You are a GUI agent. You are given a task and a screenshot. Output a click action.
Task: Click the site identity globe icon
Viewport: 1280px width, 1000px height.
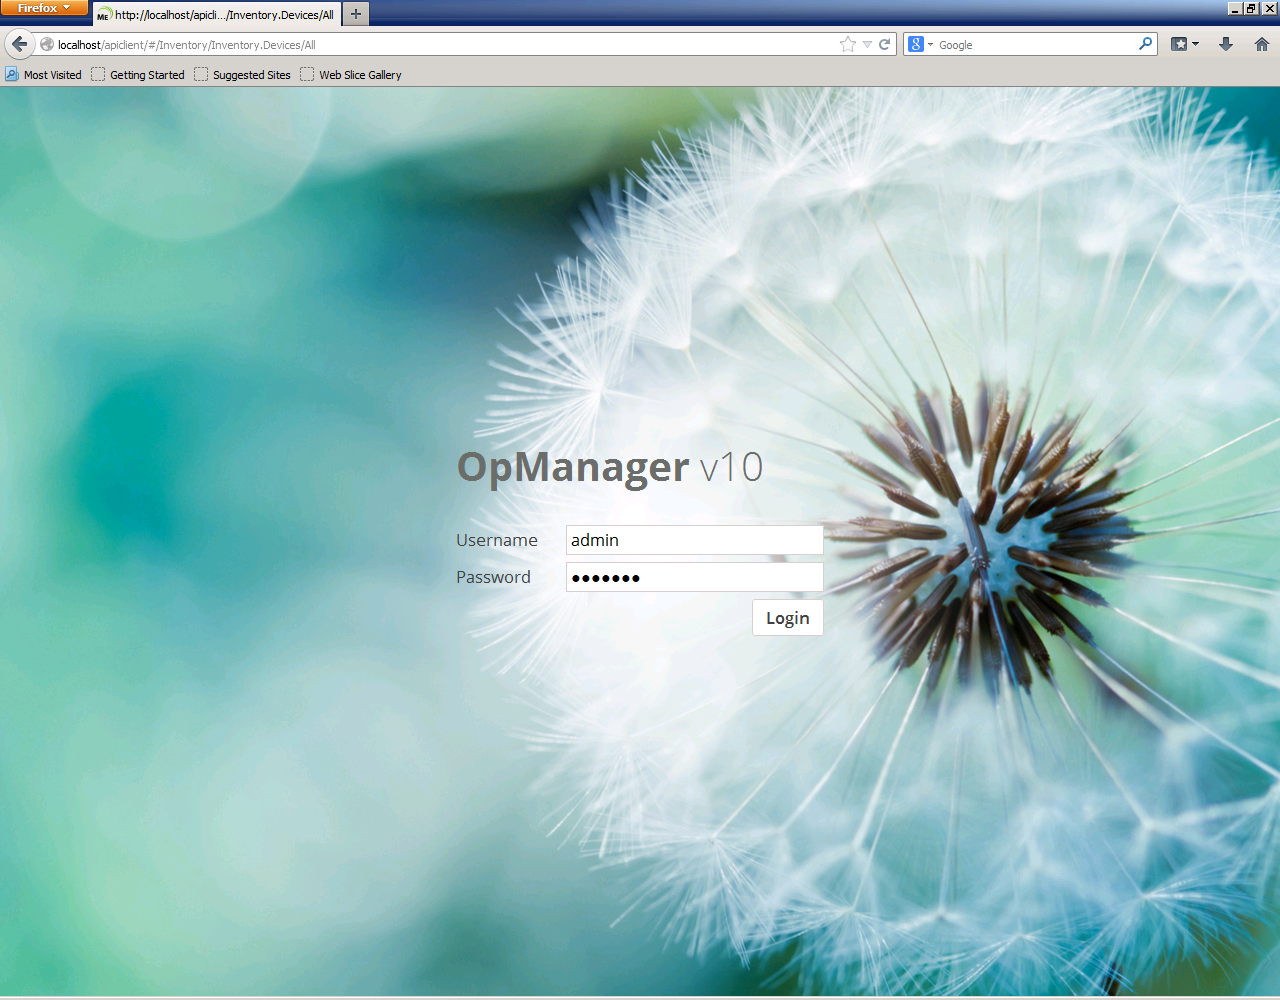click(x=47, y=44)
